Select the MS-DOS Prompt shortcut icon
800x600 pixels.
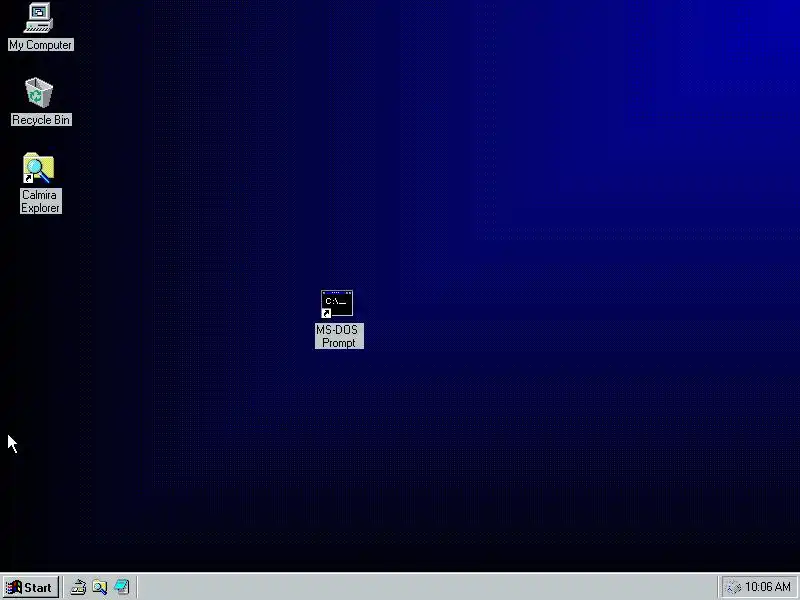click(337, 304)
